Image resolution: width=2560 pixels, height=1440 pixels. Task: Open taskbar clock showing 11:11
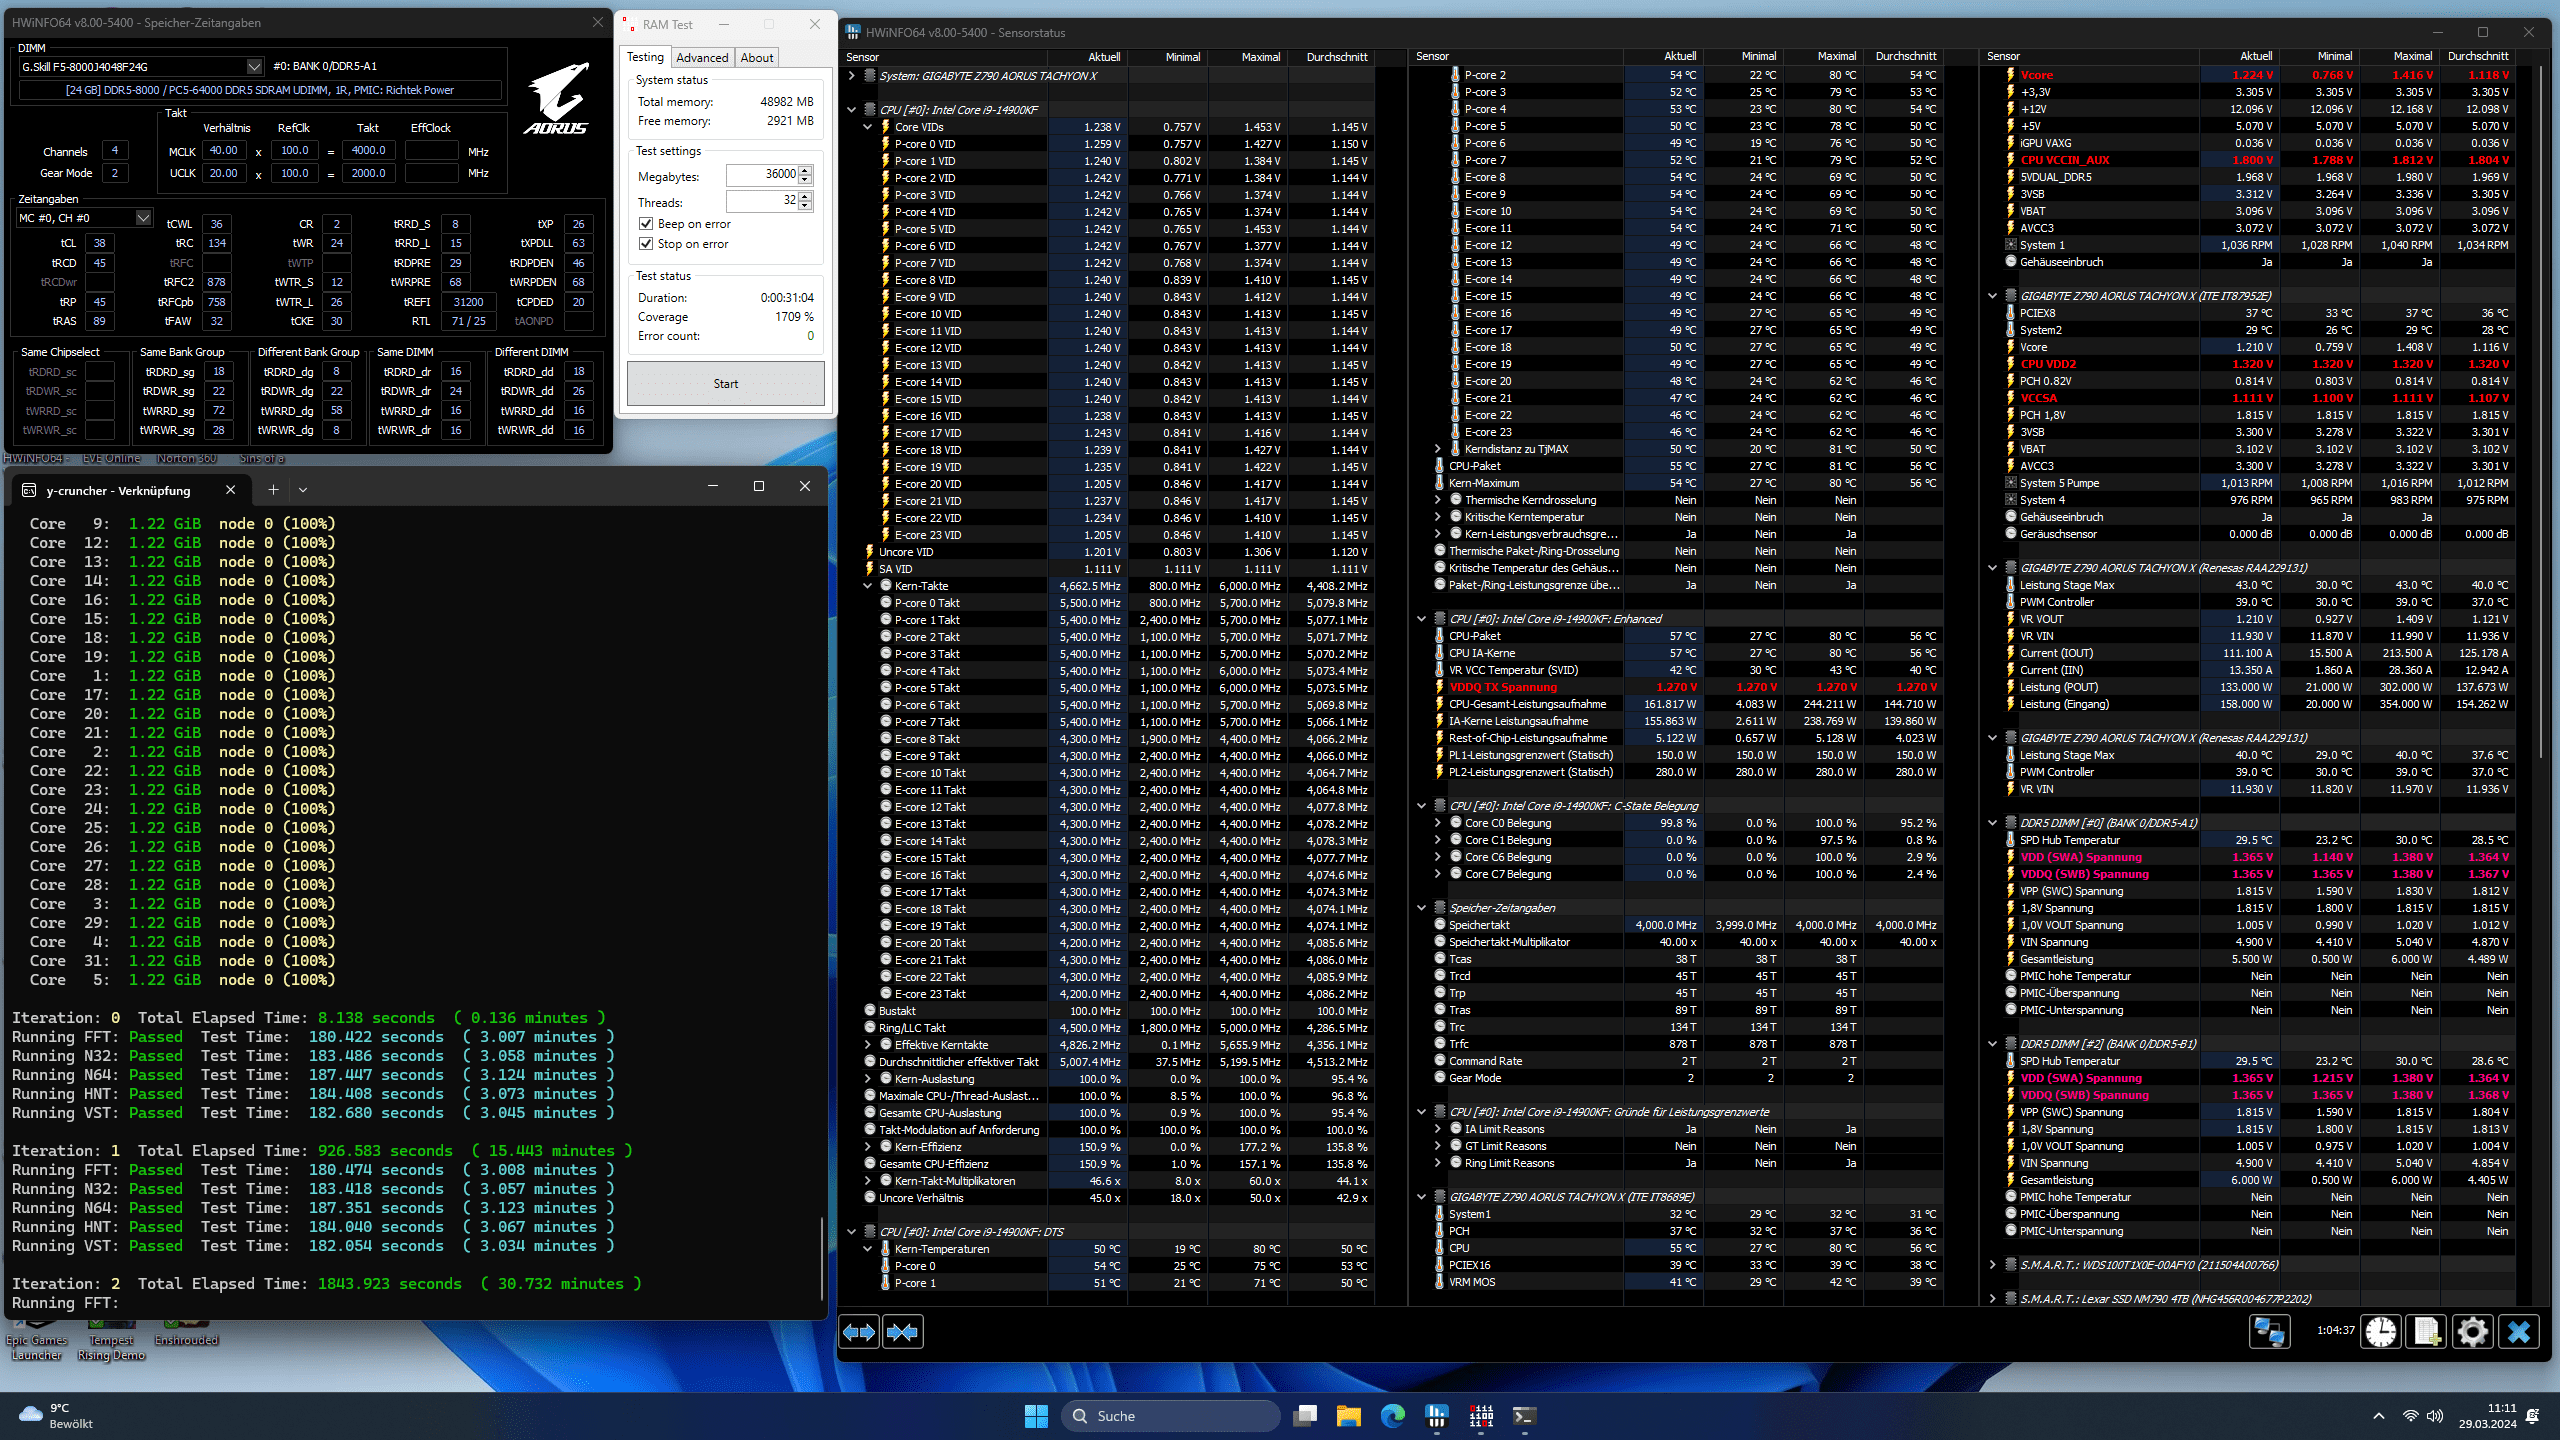[x=2486, y=1416]
